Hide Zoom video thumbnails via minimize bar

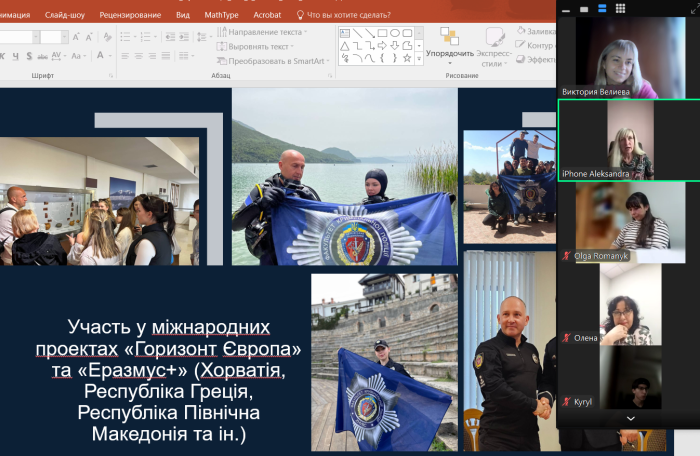click(566, 9)
